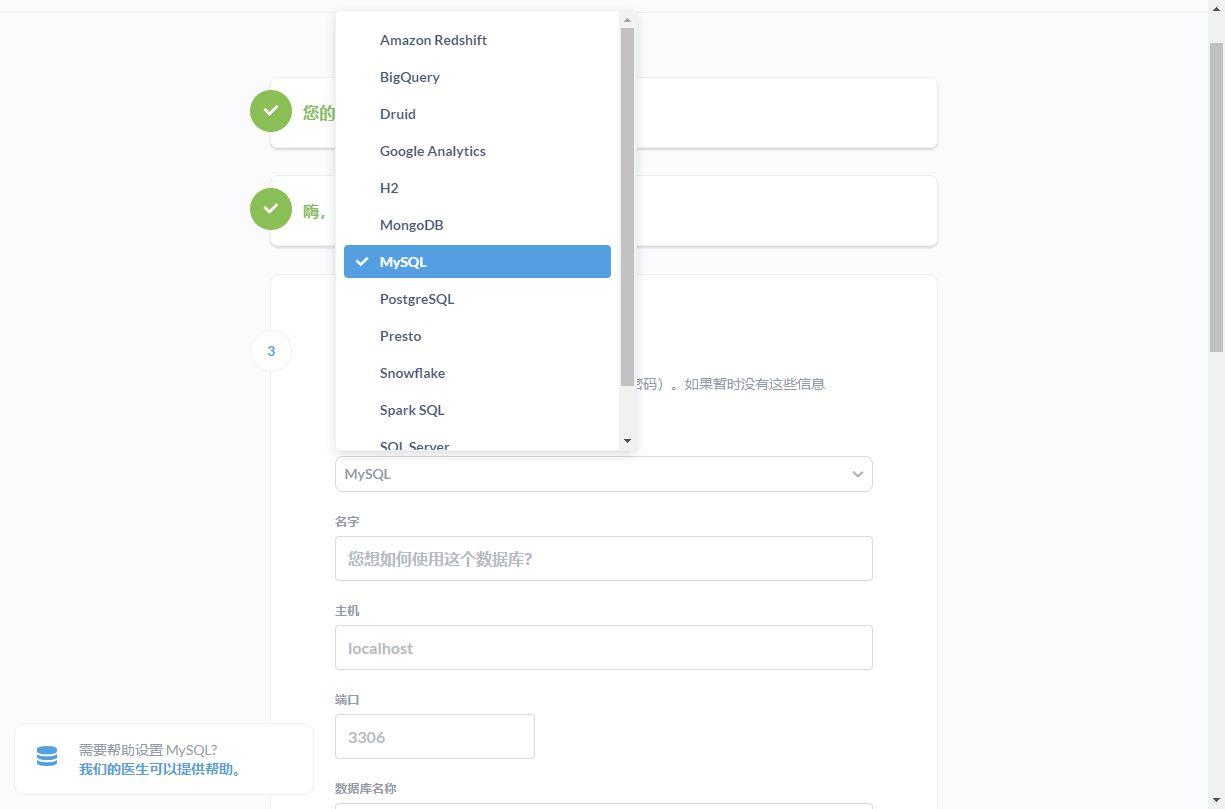Click the database icon in the help card
Screen dimensions: 1225x809
47,757
